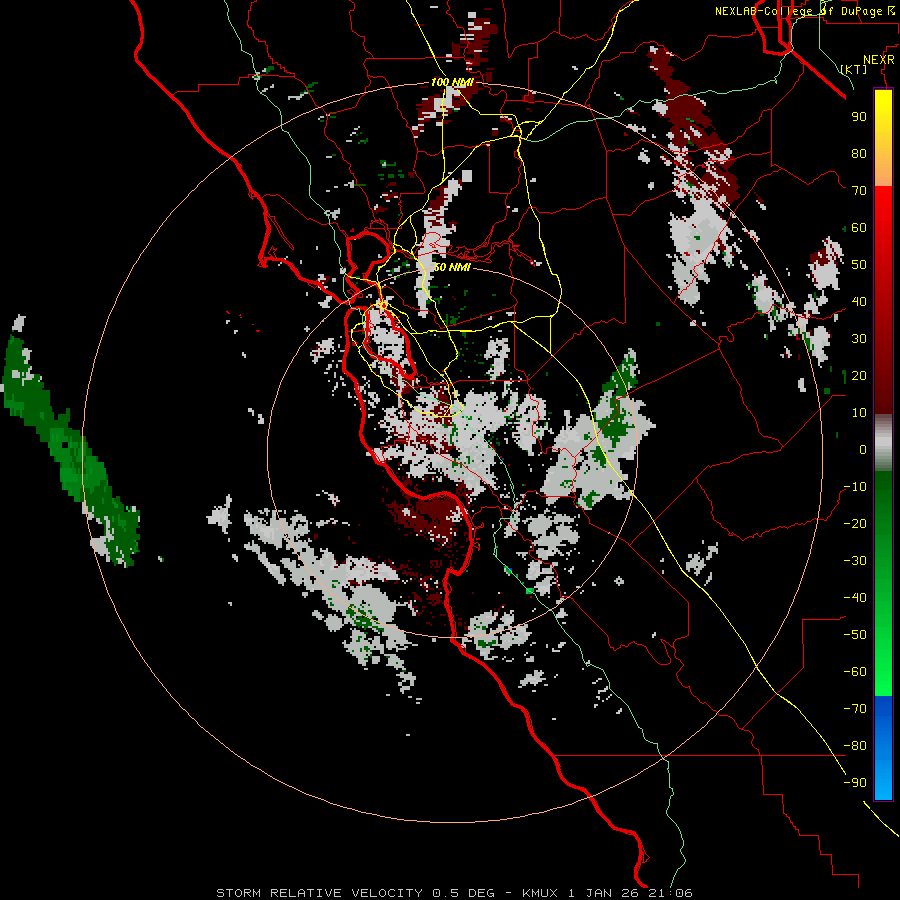The image size is (900, 900).
Task: Click the 70 value on velocity scale
Action: pos(859,191)
